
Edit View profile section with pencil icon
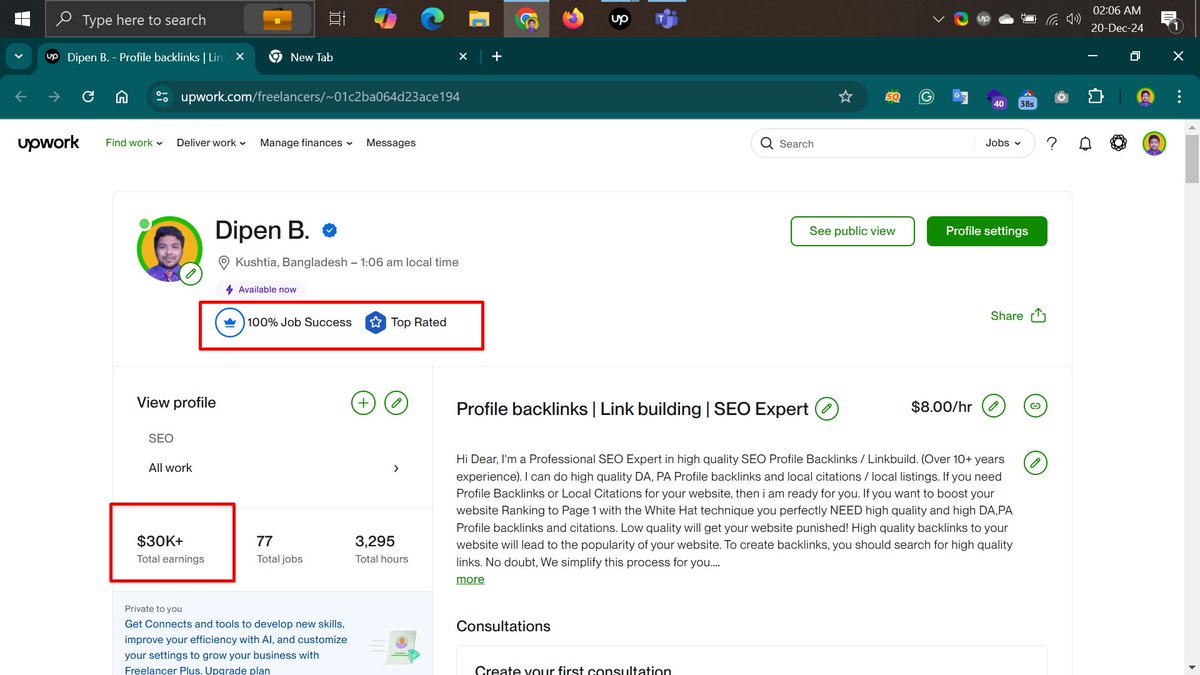[x=397, y=403]
